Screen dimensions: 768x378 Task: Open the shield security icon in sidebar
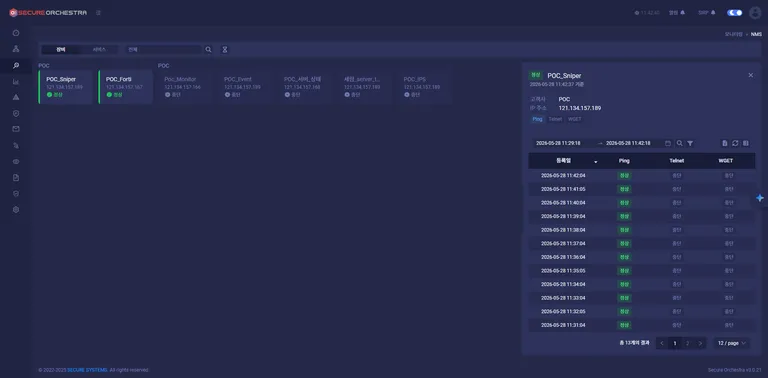click(x=16, y=113)
